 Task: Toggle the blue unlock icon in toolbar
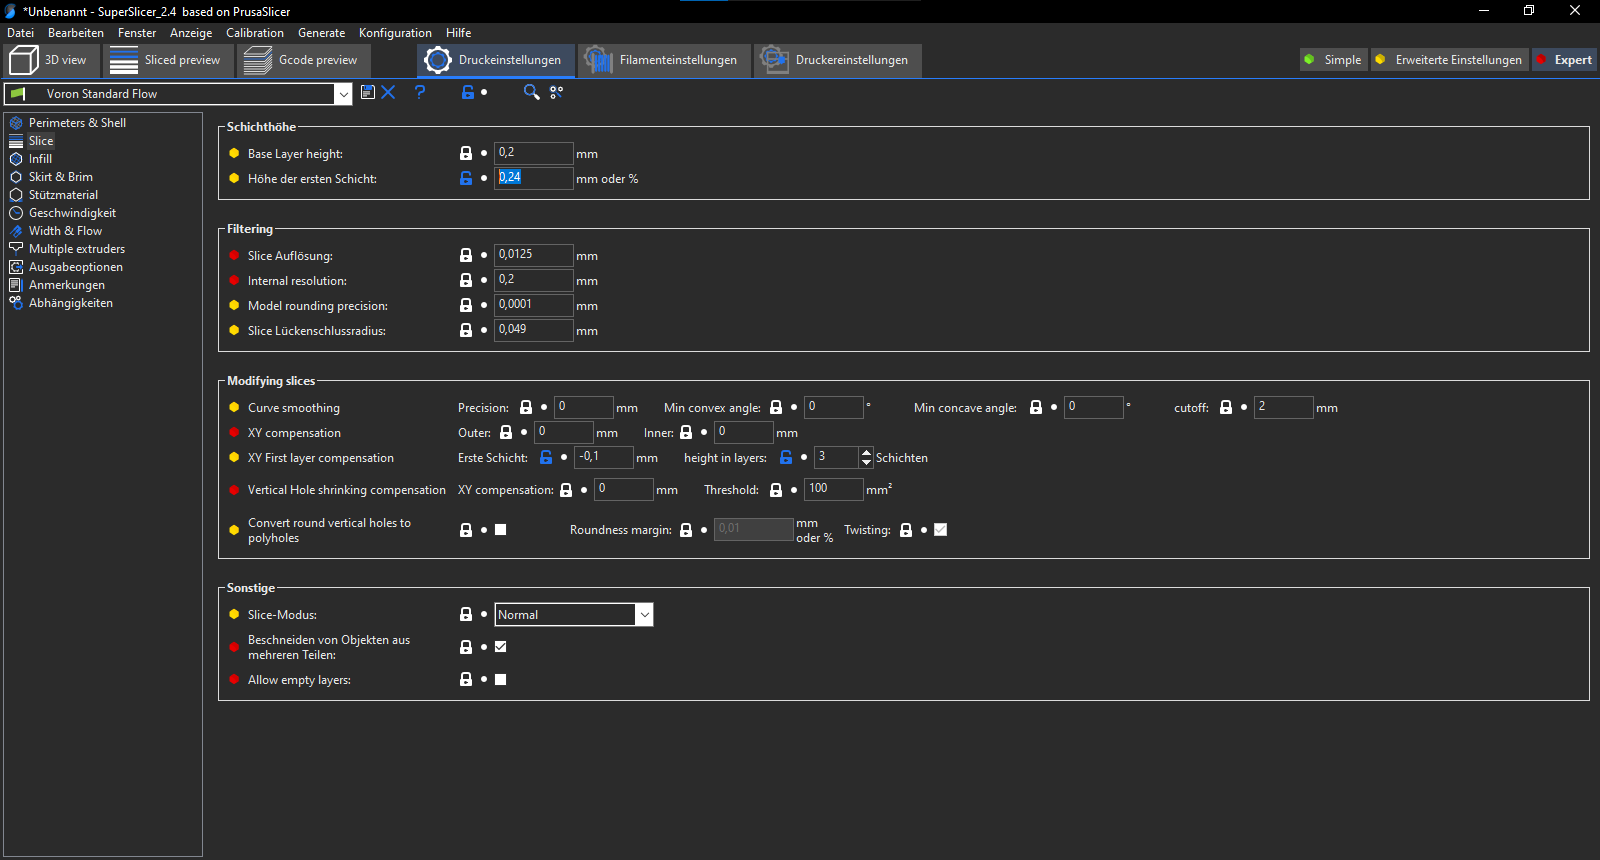tap(467, 92)
